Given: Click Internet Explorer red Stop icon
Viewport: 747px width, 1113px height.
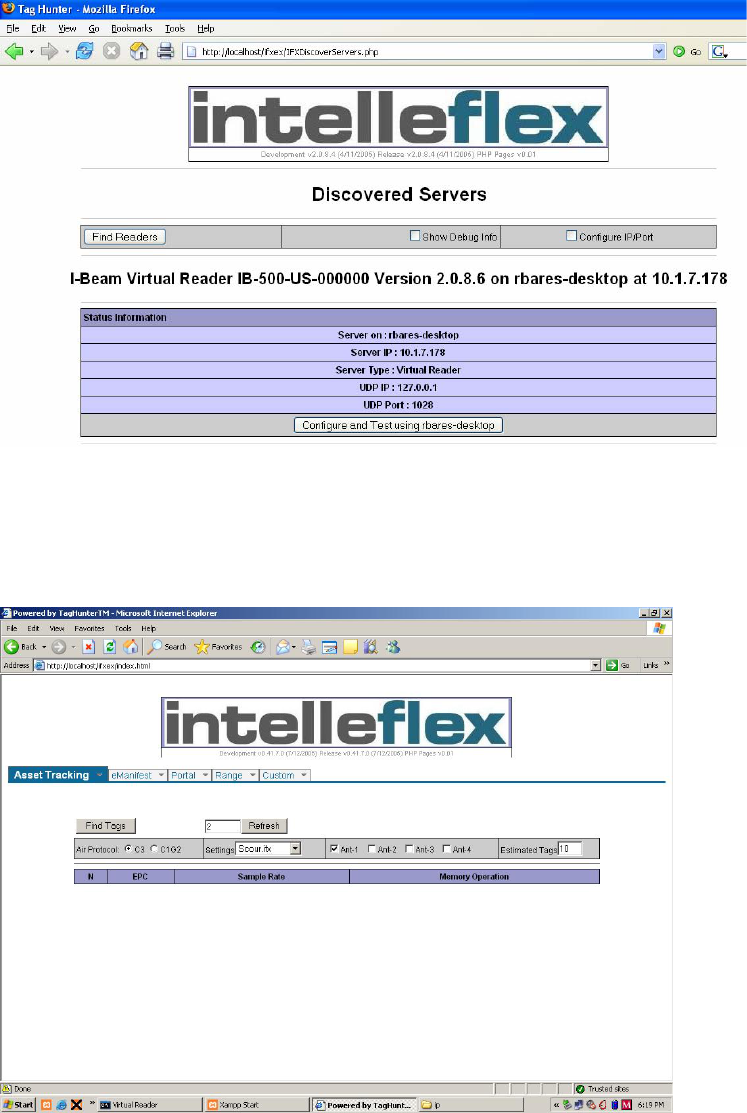Looking at the screenshot, I should [89, 647].
